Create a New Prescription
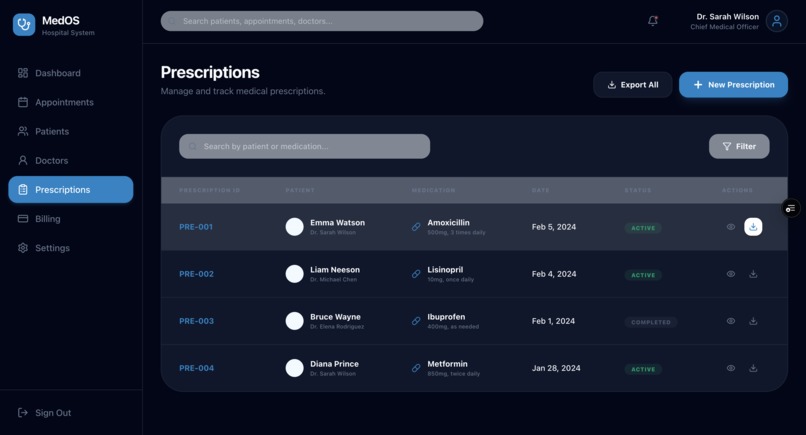Image resolution: width=806 pixels, height=435 pixels. click(x=734, y=85)
